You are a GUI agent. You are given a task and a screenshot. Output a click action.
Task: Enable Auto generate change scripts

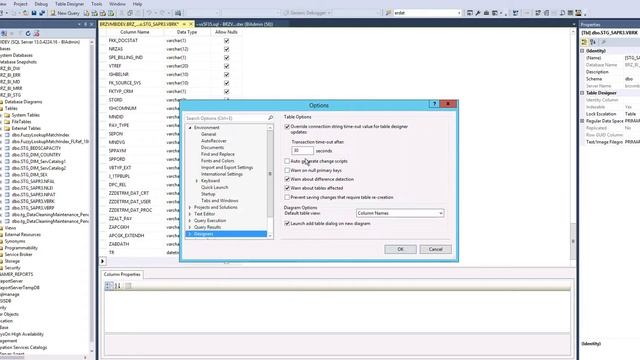[287, 161]
